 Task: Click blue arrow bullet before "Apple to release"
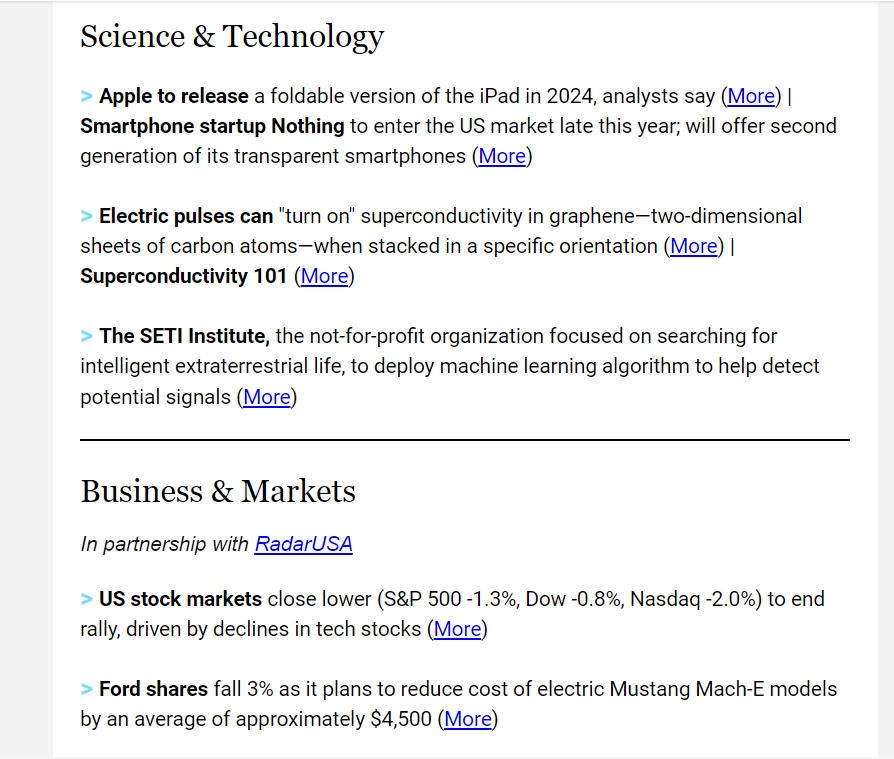click(87, 96)
